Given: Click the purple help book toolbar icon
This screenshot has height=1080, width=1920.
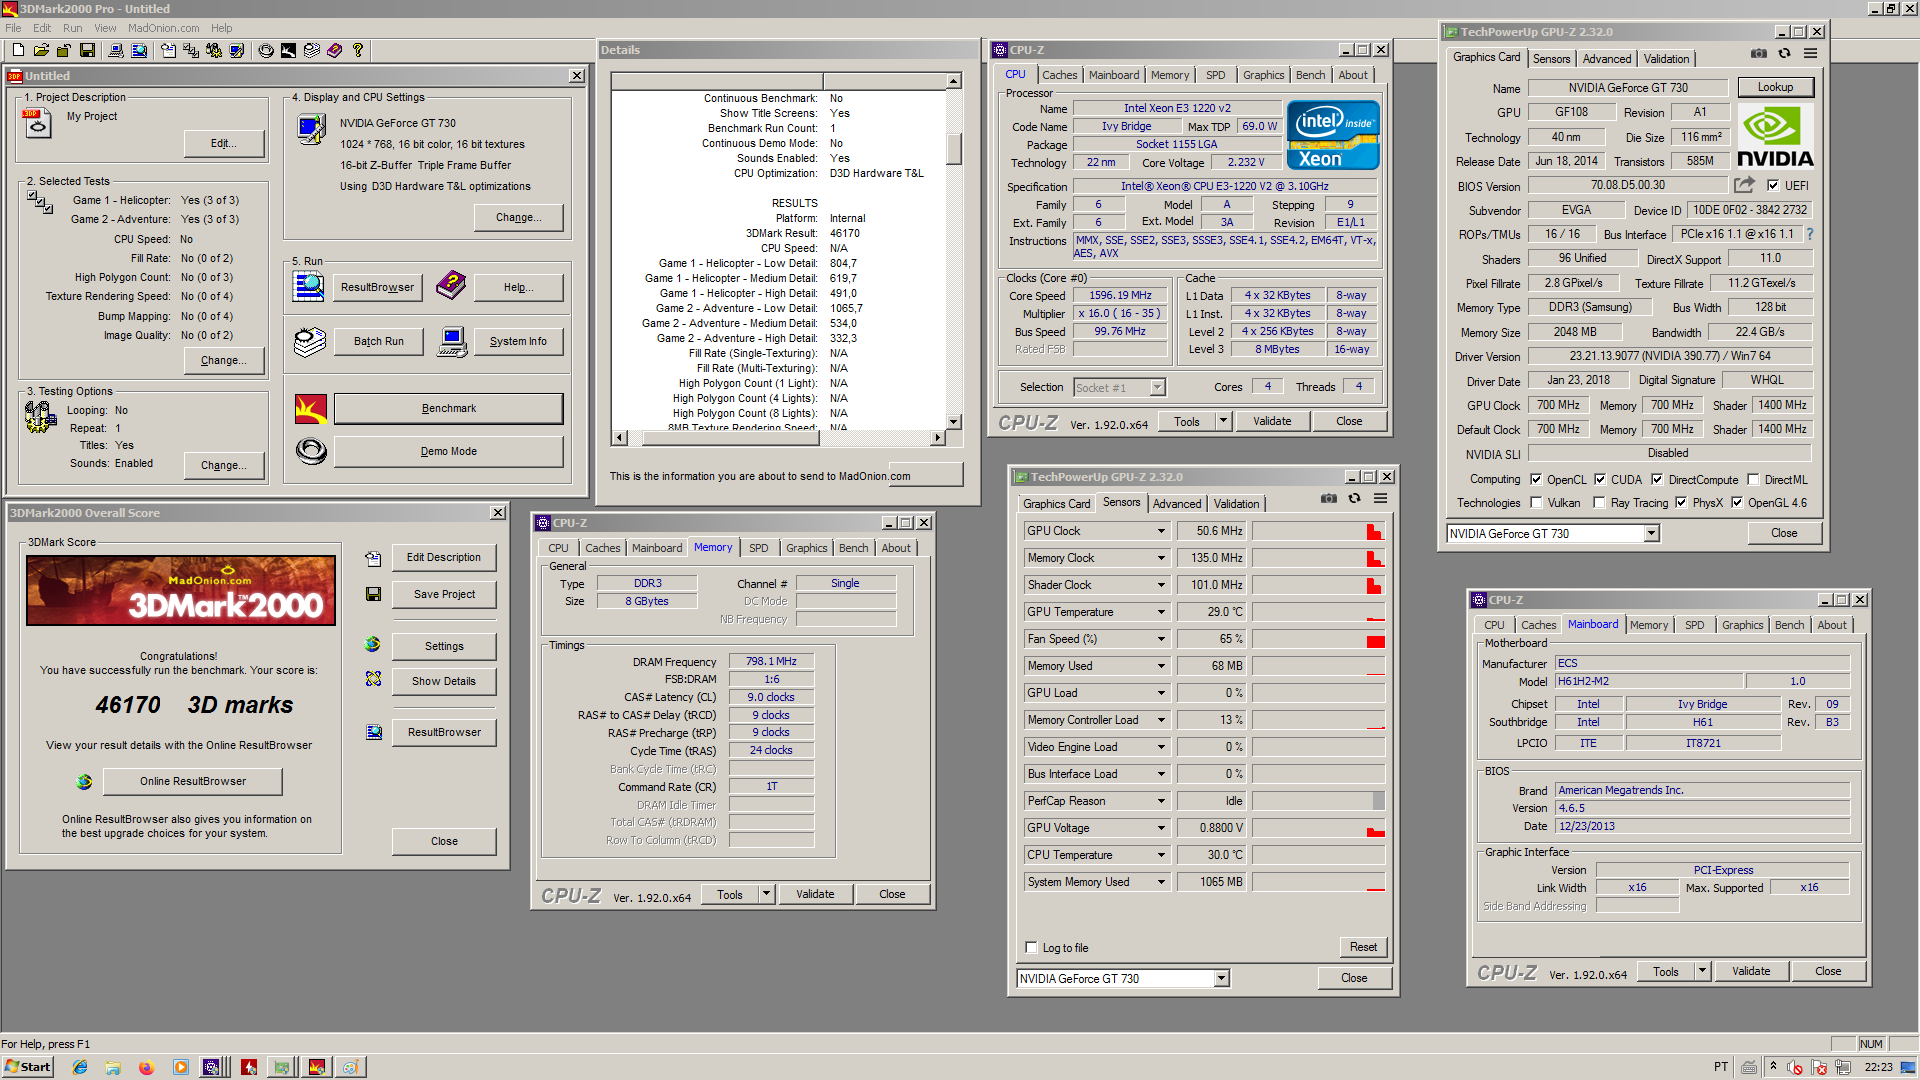Looking at the screenshot, I should [334, 50].
